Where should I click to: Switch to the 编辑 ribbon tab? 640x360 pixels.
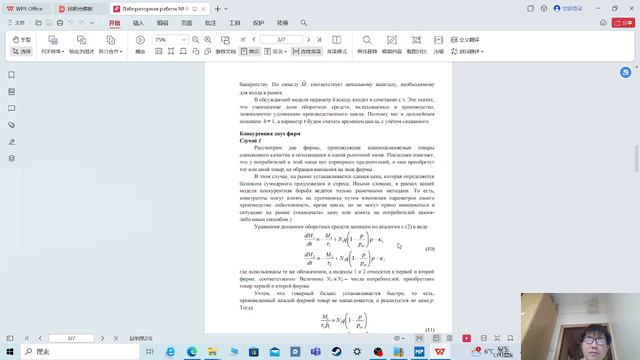pos(162,23)
